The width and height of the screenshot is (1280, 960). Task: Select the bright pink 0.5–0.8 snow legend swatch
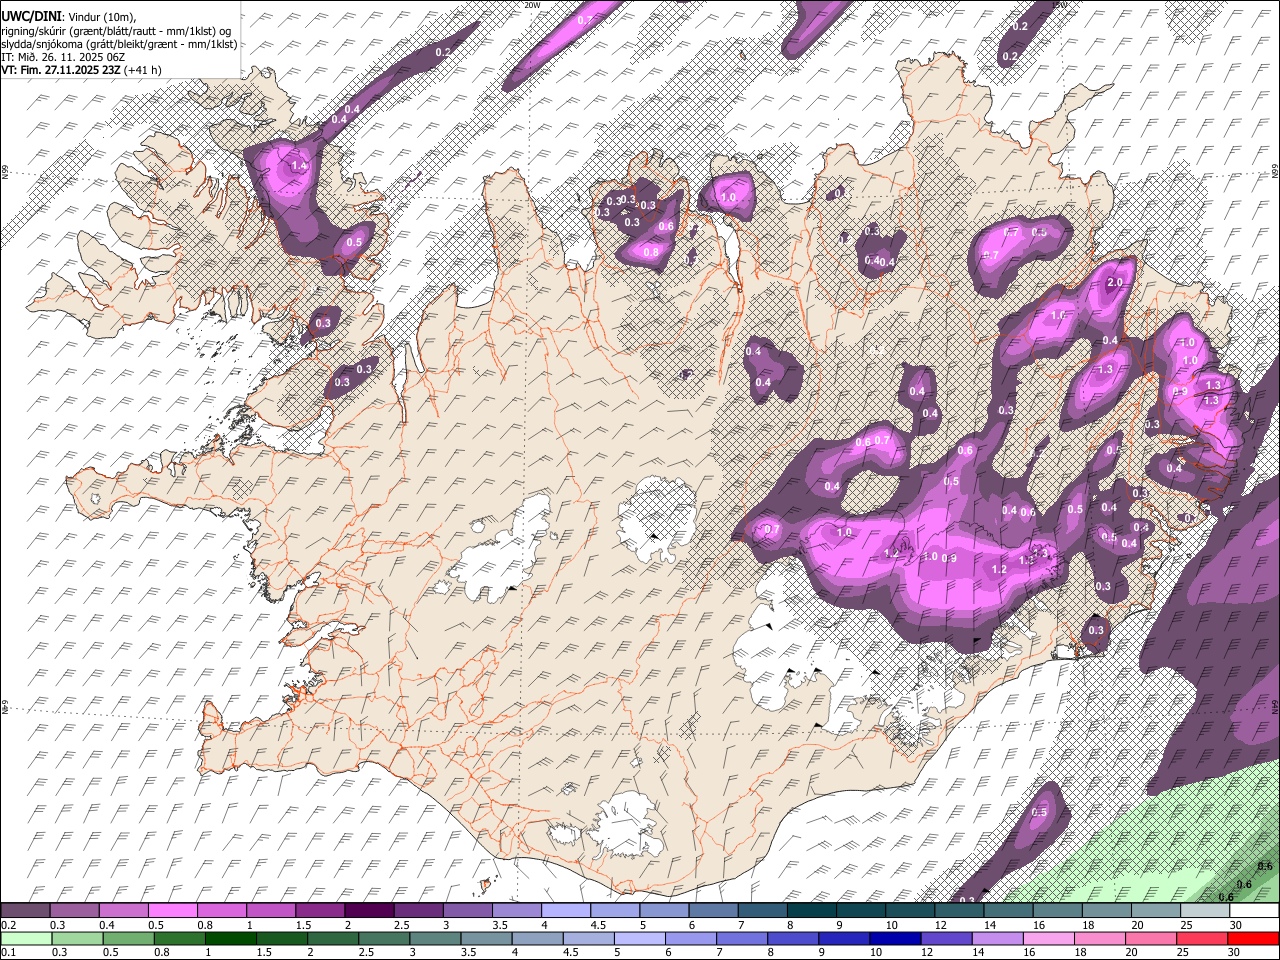click(x=172, y=911)
